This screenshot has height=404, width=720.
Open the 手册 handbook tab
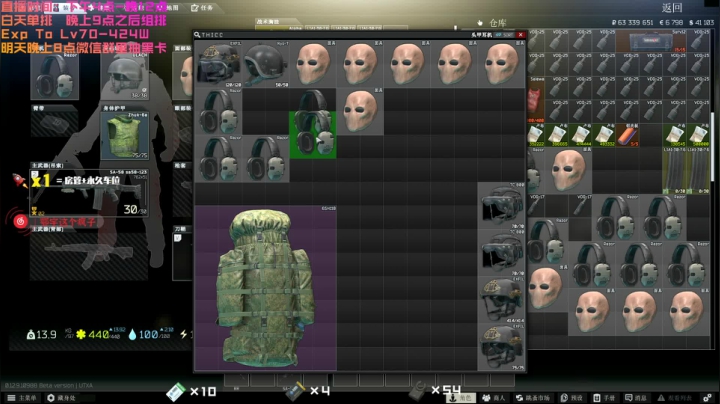(604, 398)
